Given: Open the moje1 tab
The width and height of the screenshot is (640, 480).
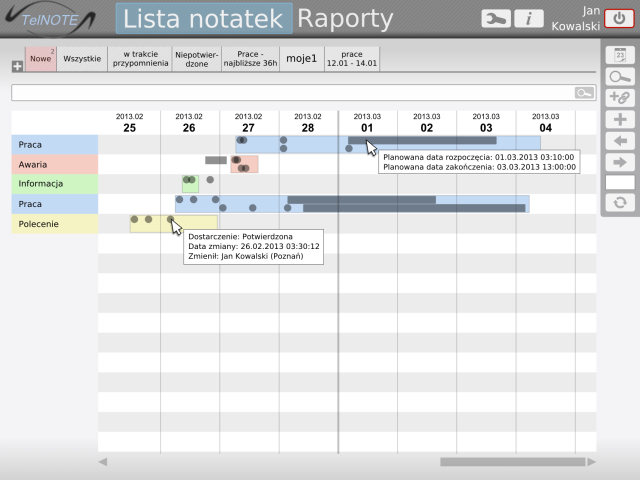Looking at the screenshot, I should pyautogui.click(x=302, y=59).
